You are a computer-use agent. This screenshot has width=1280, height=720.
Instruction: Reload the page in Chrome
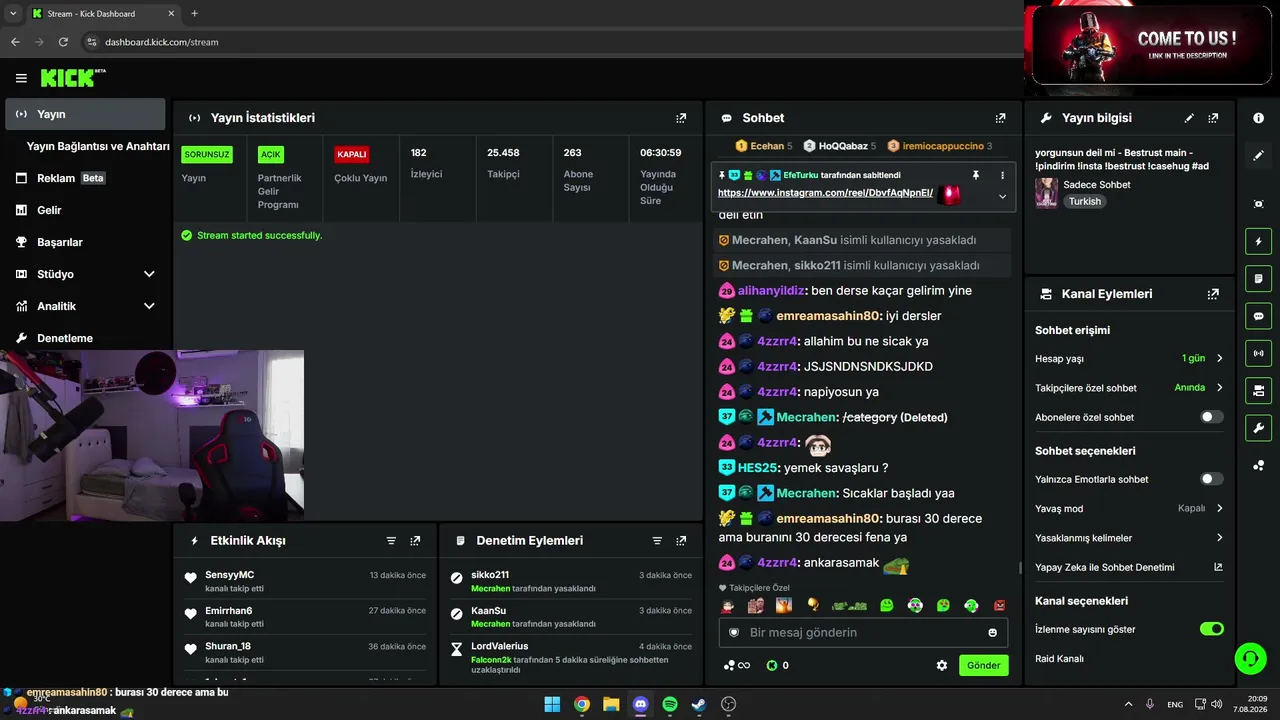pos(63,42)
